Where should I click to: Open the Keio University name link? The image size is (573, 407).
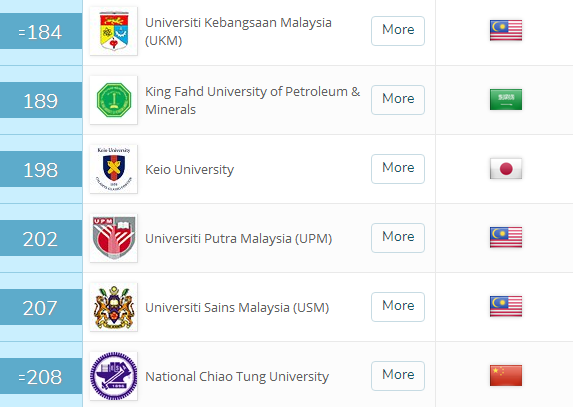pos(189,170)
